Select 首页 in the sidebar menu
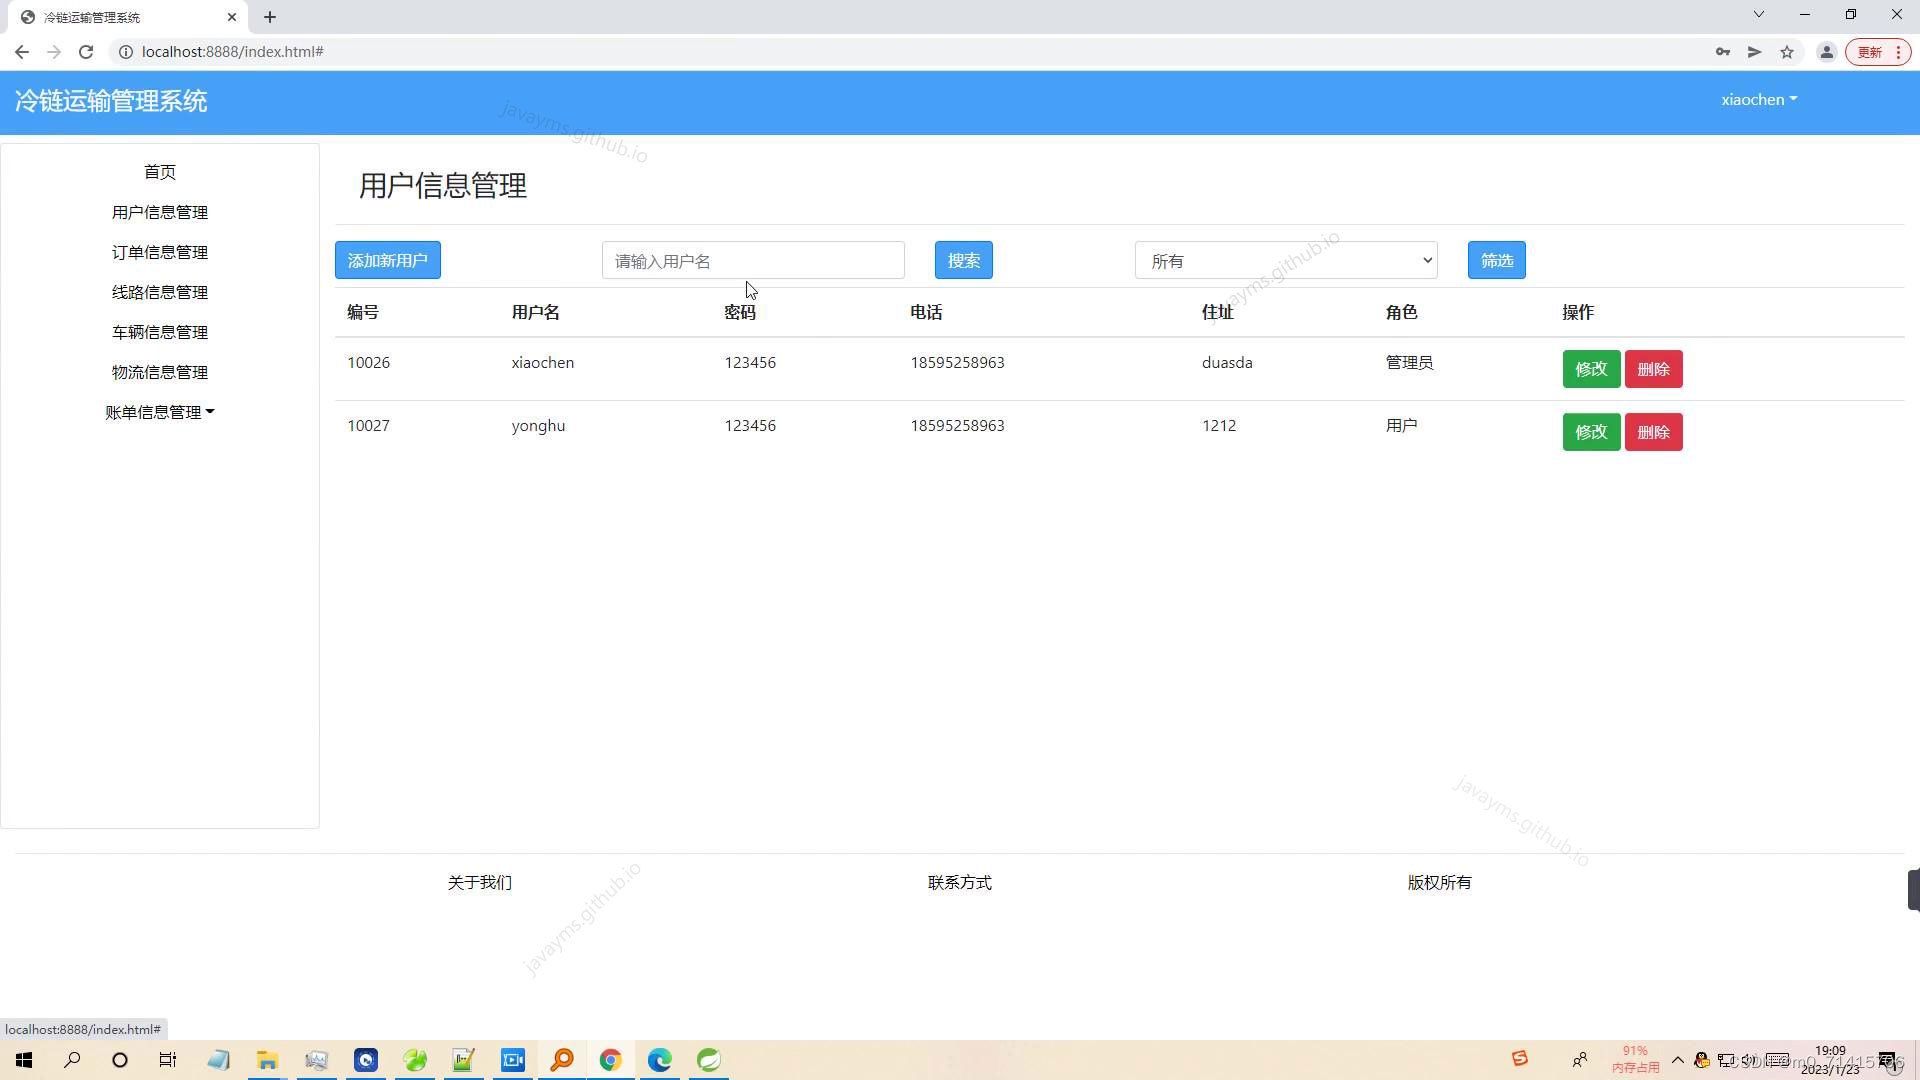 (x=160, y=172)
